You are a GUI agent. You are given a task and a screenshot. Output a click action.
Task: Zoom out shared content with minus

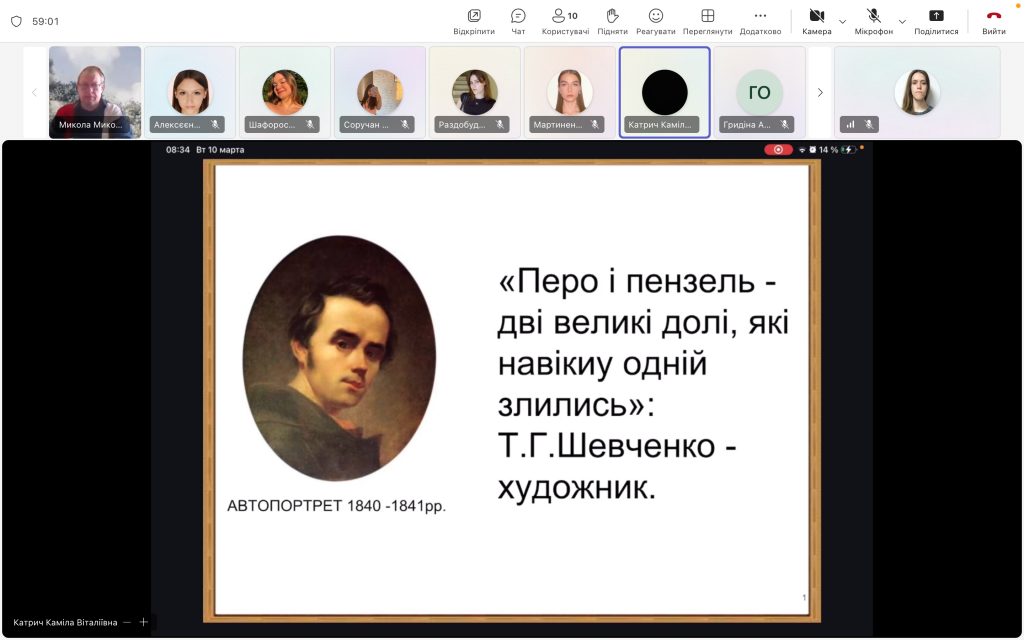click(x=127, y=622)
